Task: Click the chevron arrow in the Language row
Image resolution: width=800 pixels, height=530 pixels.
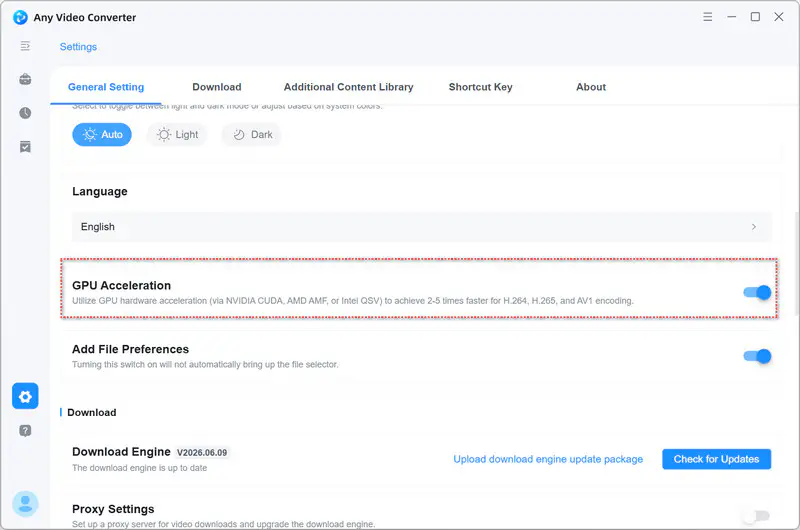Action: click(x=754, y=226)
